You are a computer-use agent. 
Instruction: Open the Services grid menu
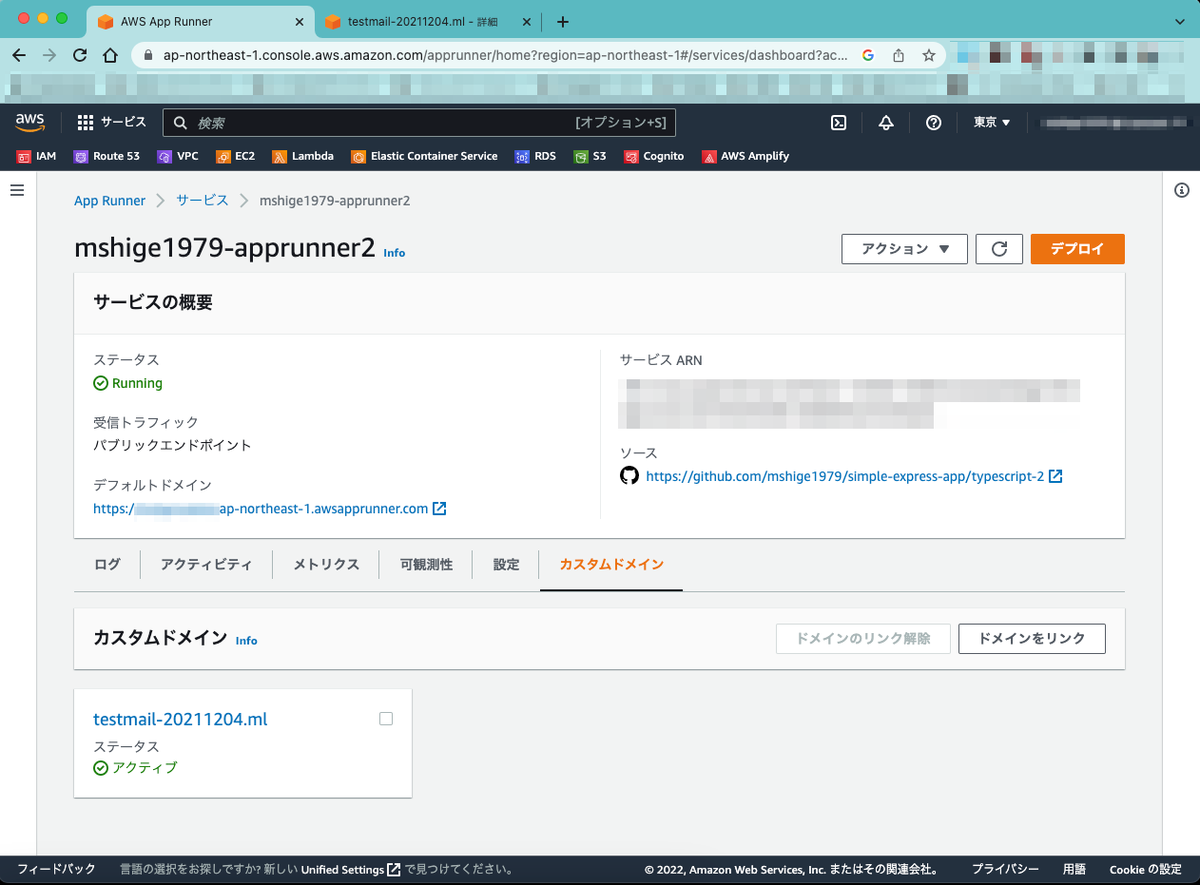point(111,122)
